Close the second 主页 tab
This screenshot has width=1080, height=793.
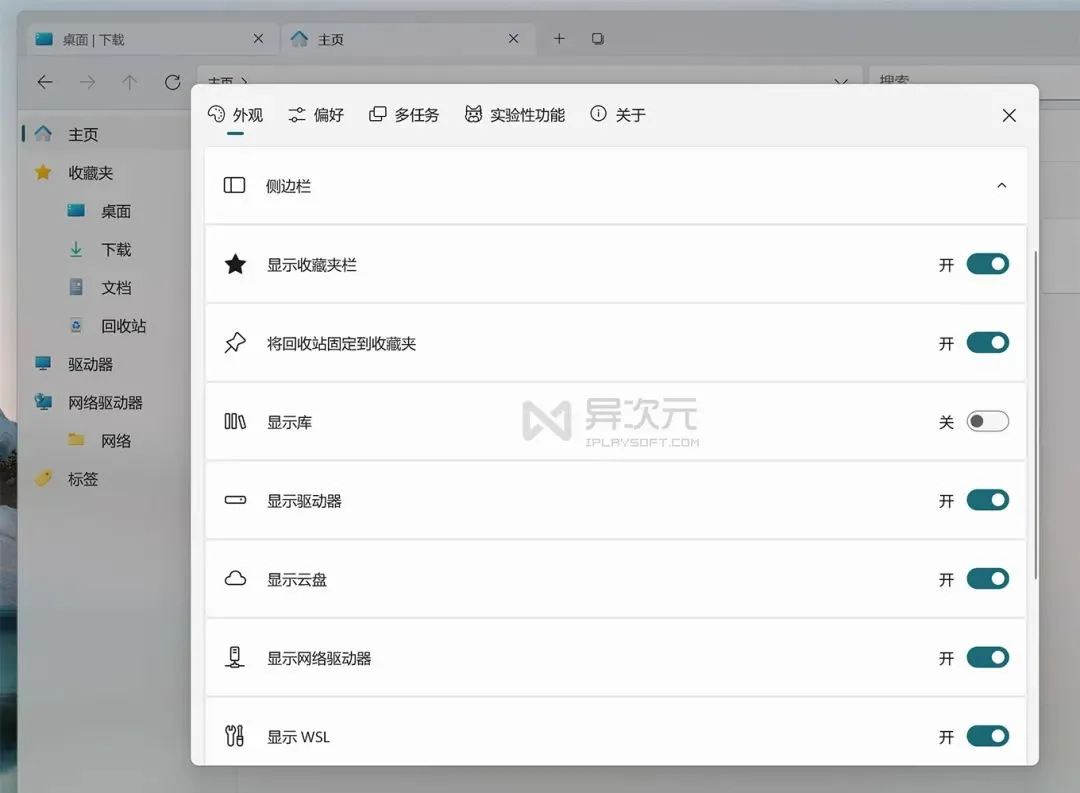coord(513,39)
